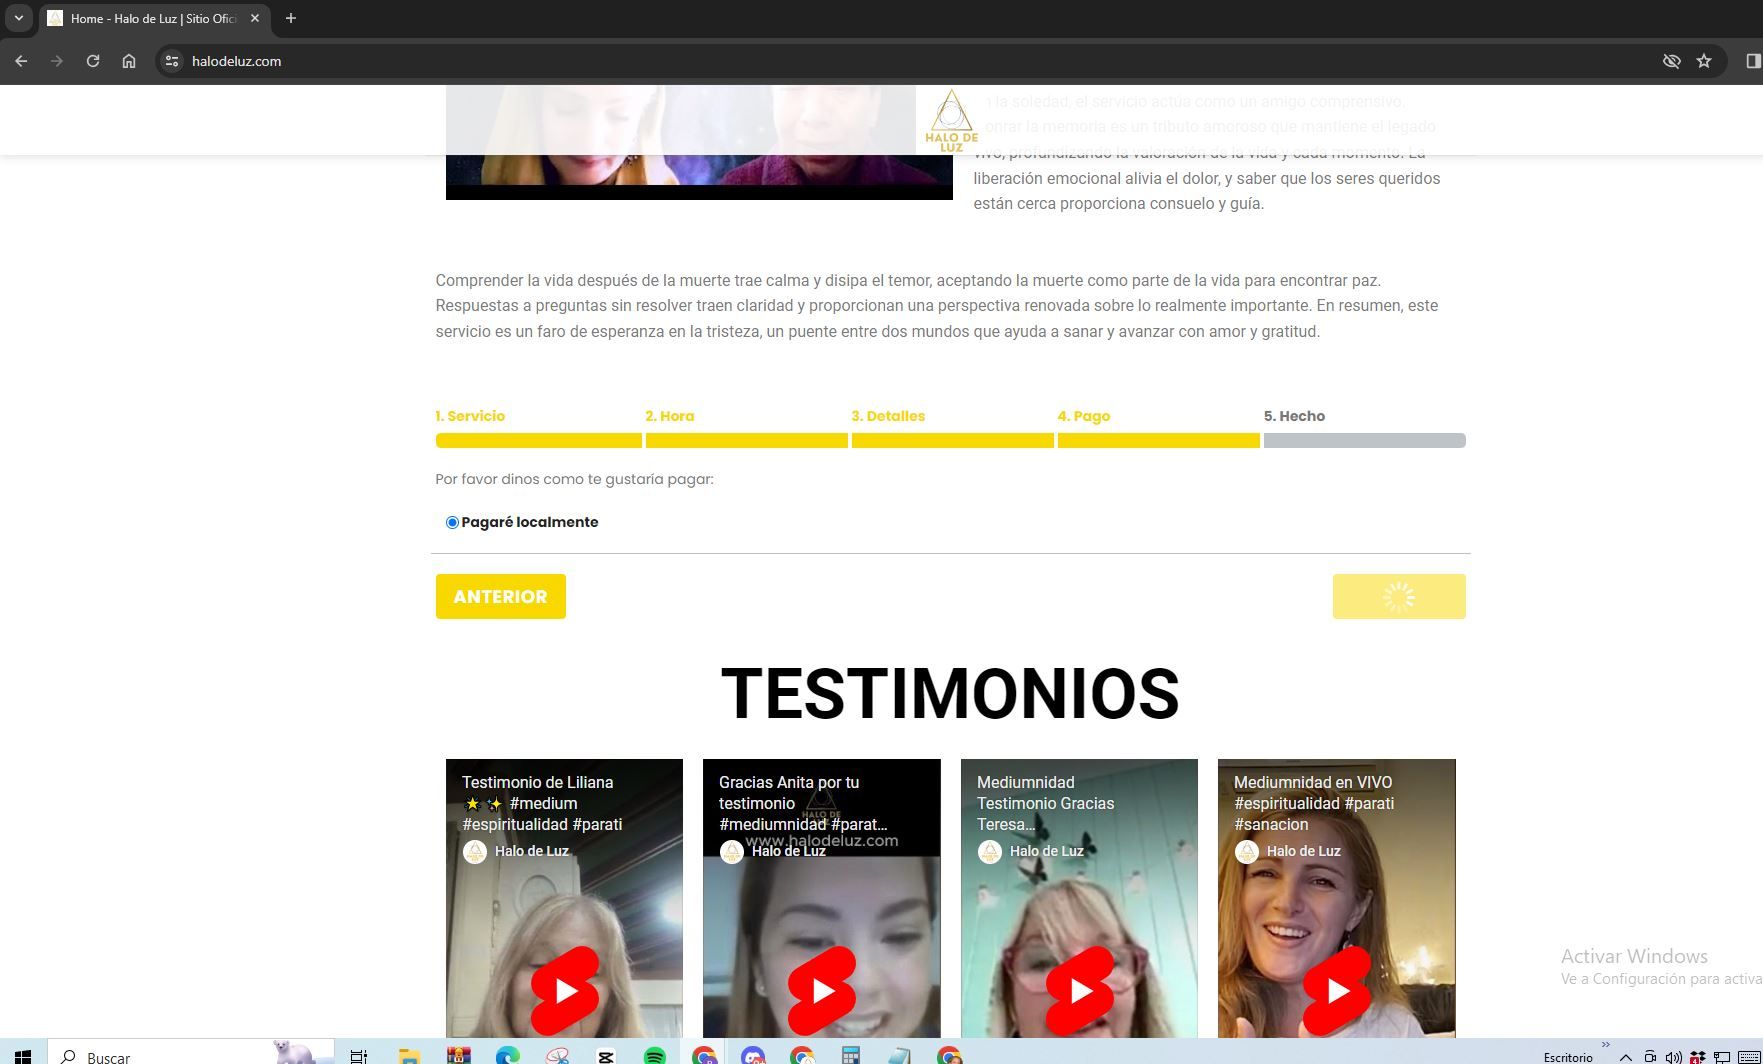Viewport: 1763px width, 1064px height.
Task: Click the yellow Servicio progress bar
Action: click(x=539, y=440)
